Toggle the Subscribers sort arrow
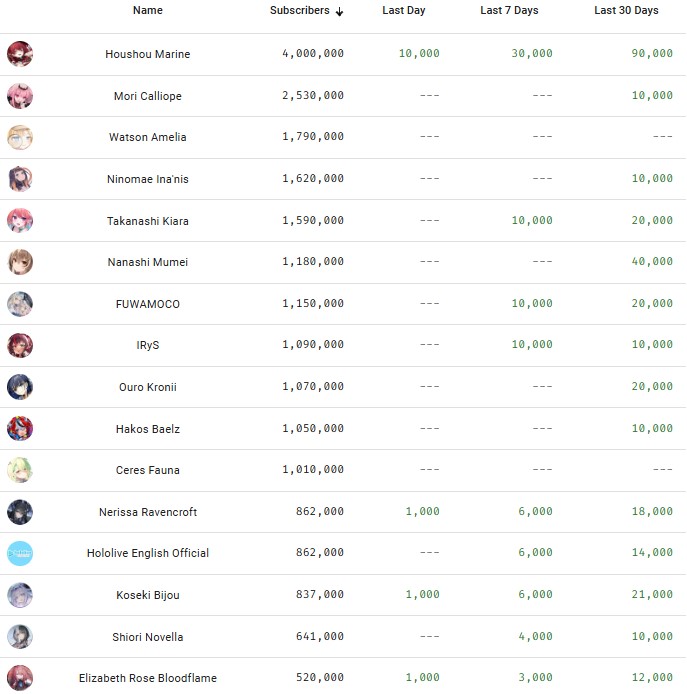Screen dimensions: 687x694 click(340, 11)
